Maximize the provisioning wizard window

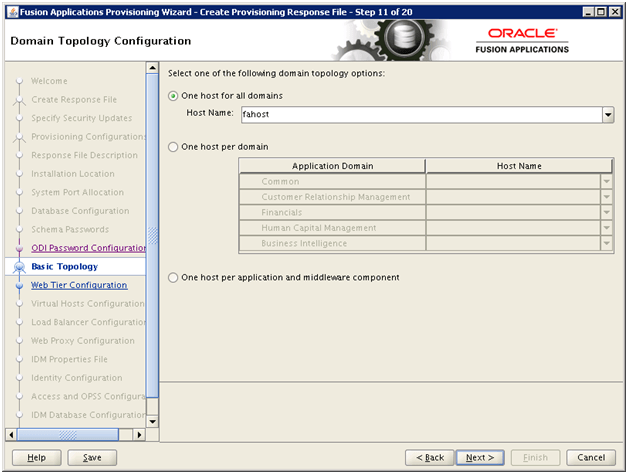pos(601,12)
